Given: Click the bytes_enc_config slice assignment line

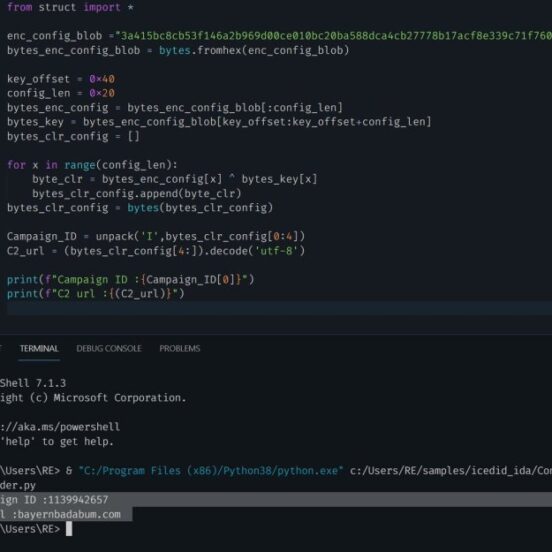Looking at the screenshot, I should tap(175, 108).
